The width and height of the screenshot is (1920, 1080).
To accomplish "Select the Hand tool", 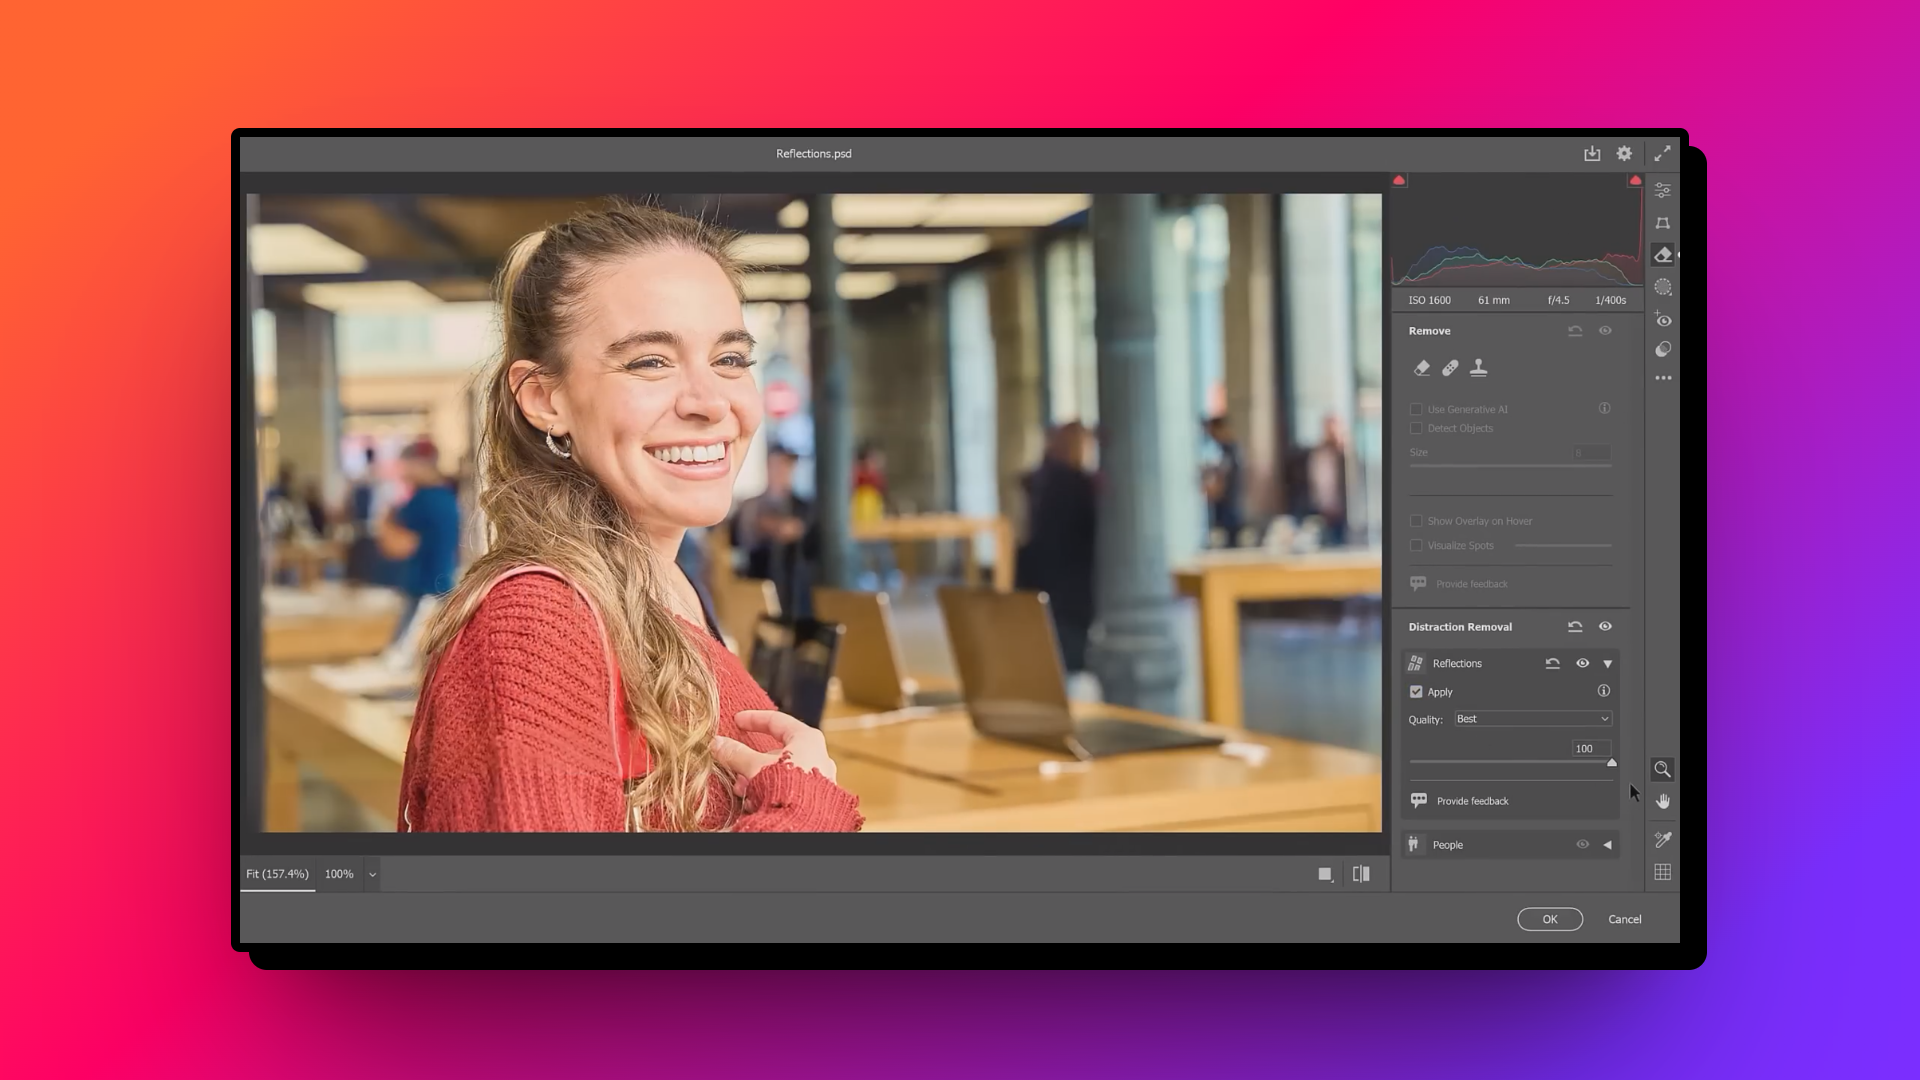I will [1663, 800].
